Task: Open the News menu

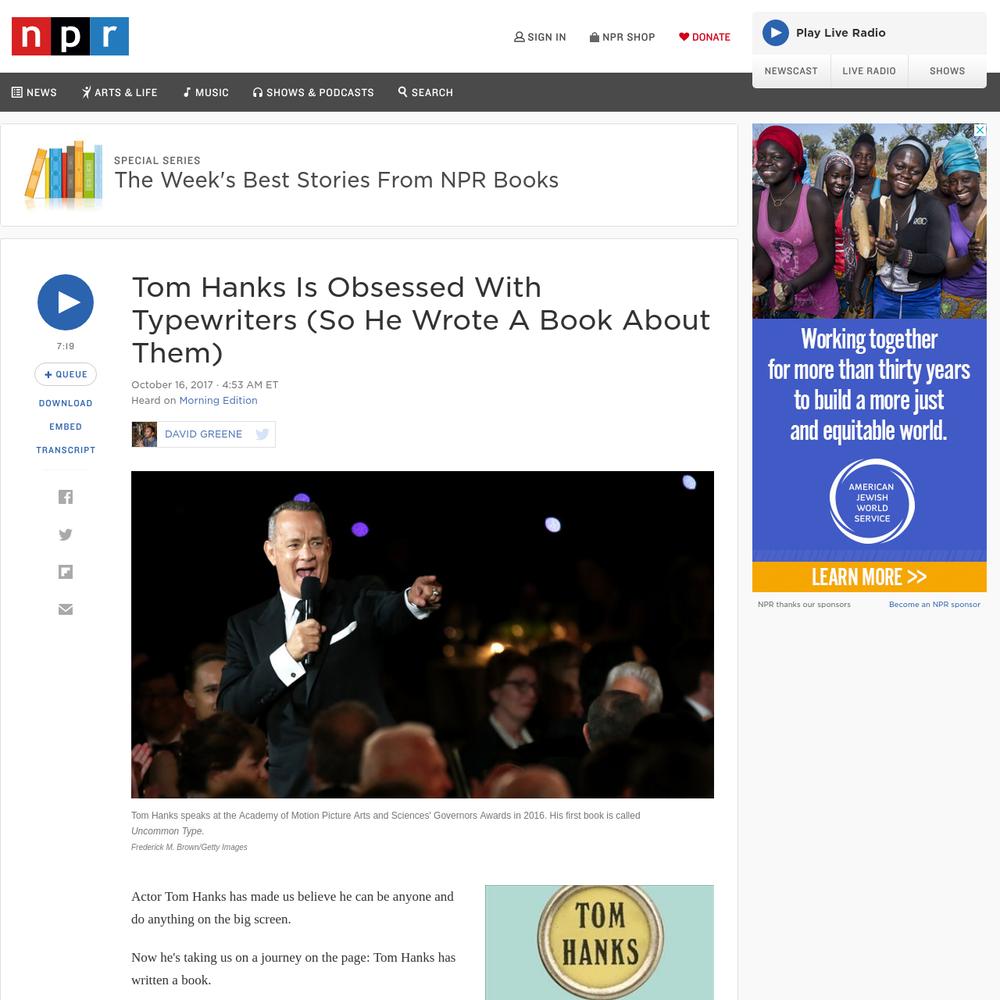Action: click(34, 92)
